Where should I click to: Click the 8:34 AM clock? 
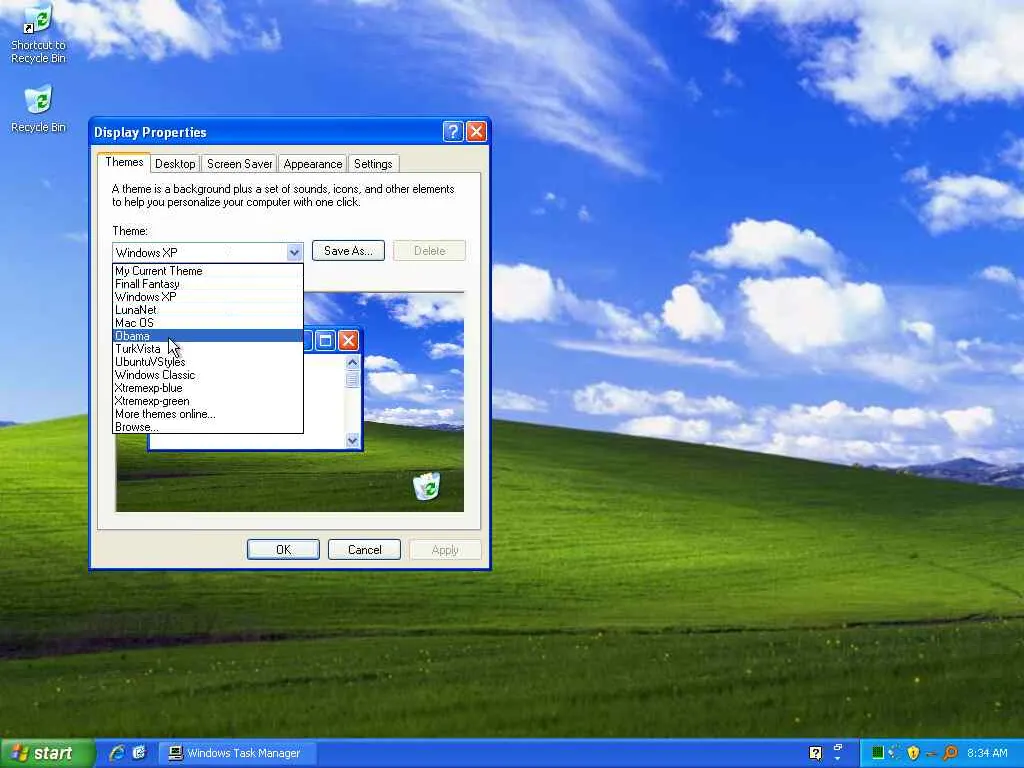click(987, 753)
